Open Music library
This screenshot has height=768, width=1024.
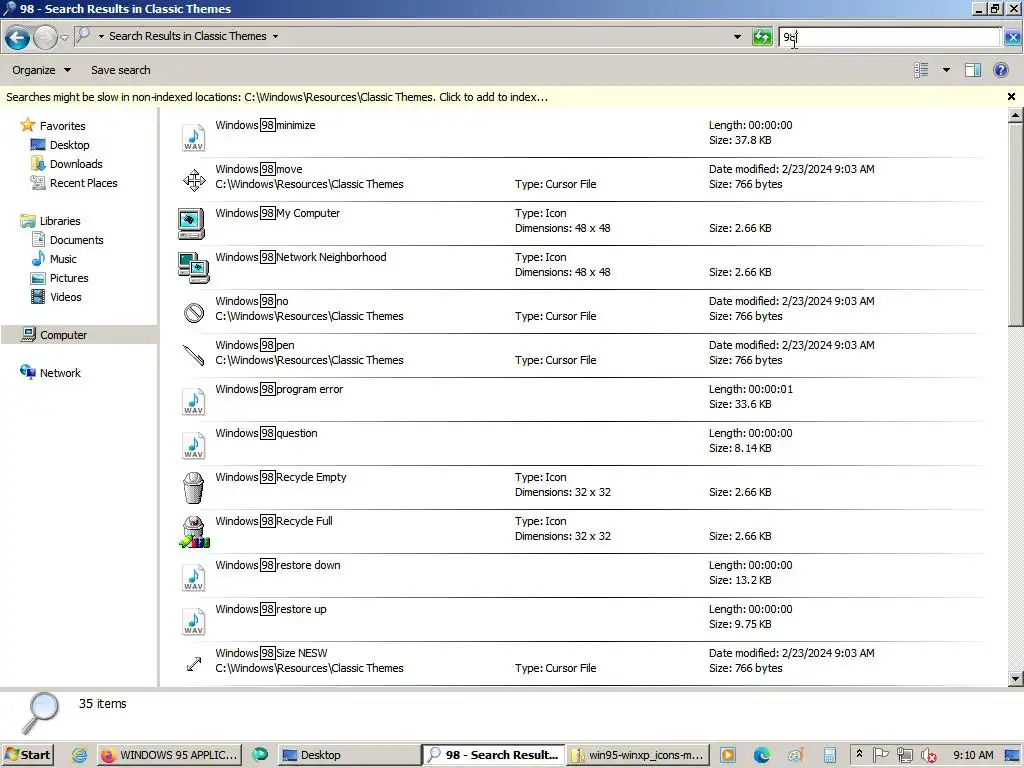pos(63,259)
